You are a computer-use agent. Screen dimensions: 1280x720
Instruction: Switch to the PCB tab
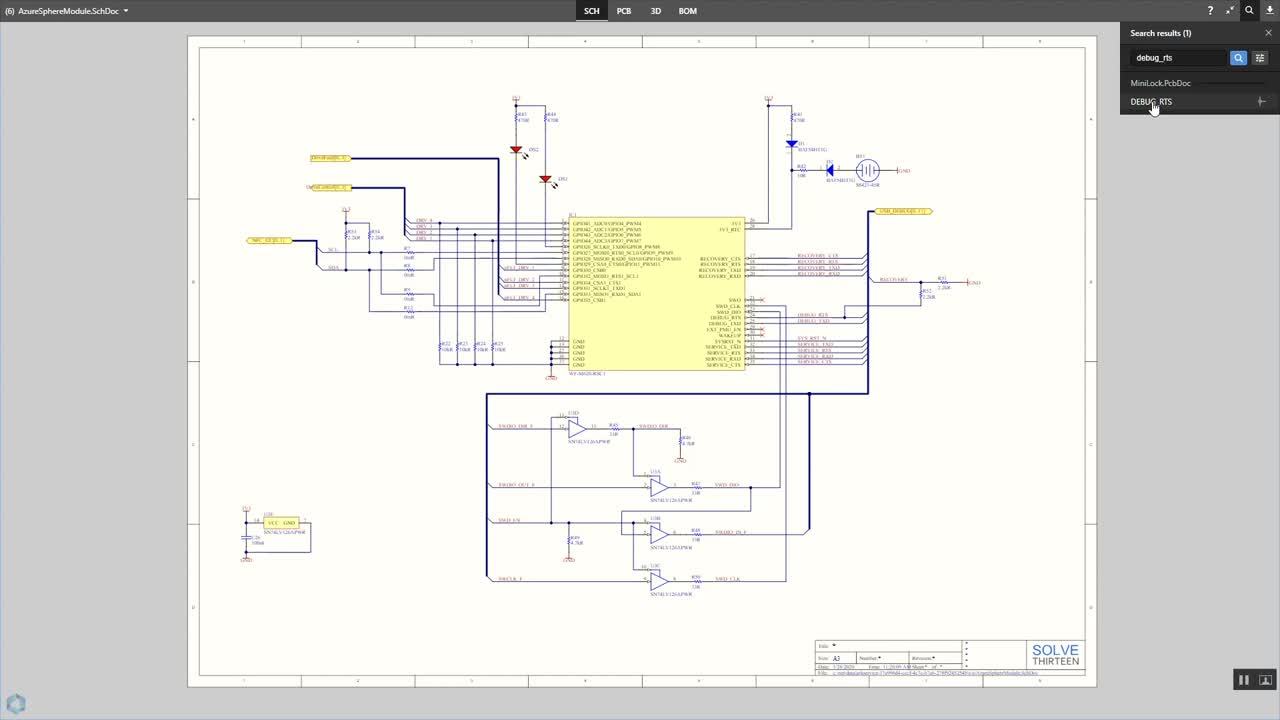coord(624,11)
